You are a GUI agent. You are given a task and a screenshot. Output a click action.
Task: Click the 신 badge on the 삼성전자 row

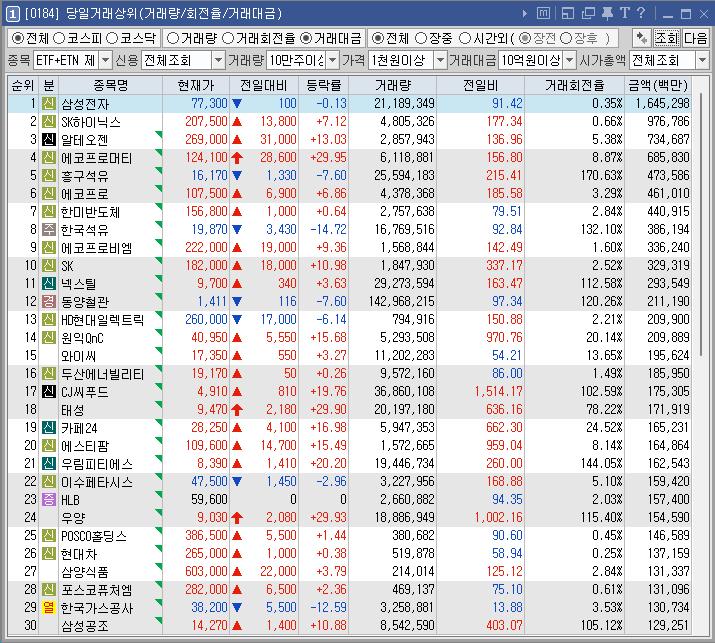pos(49,104)
